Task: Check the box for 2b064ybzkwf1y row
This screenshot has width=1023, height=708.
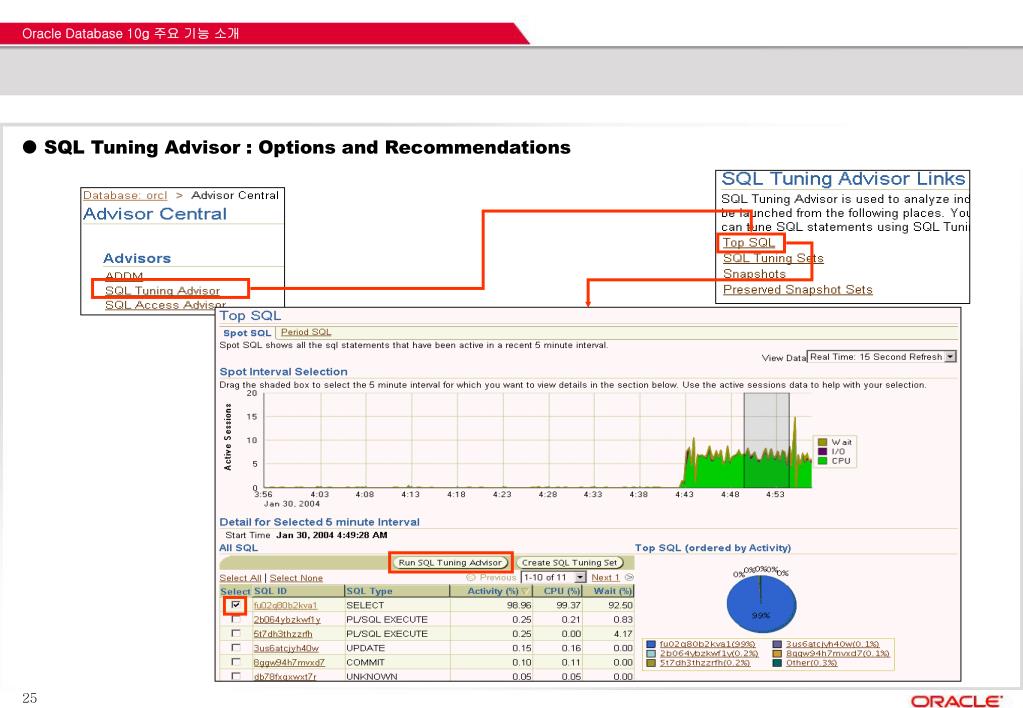Action: pyautogui.click(x=236, y=619)
